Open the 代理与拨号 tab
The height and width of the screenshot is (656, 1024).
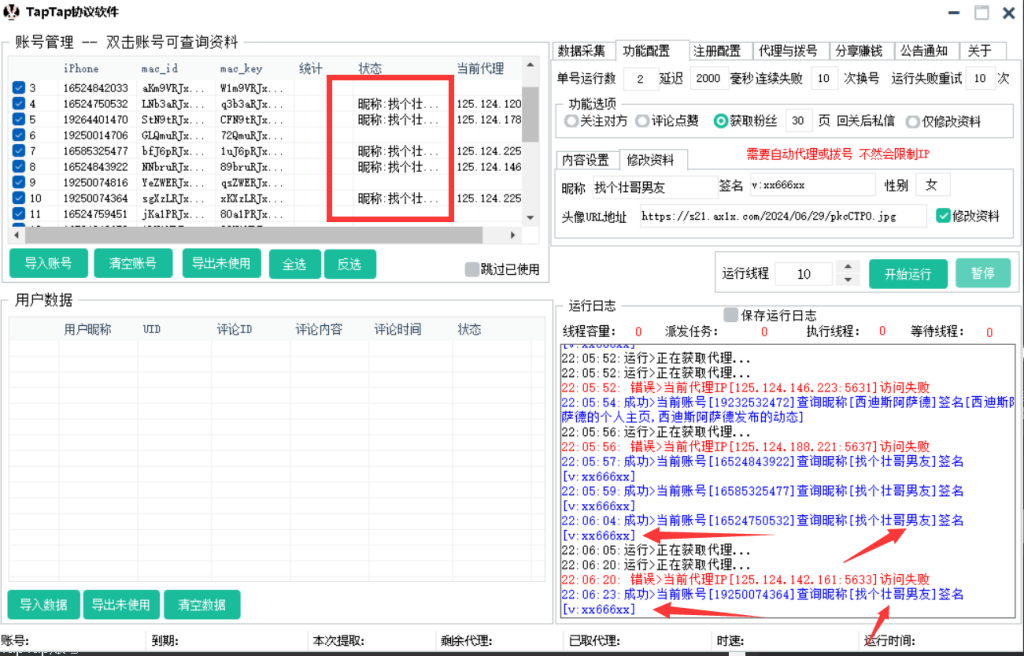pyautogui.click(x=790, y=51)
